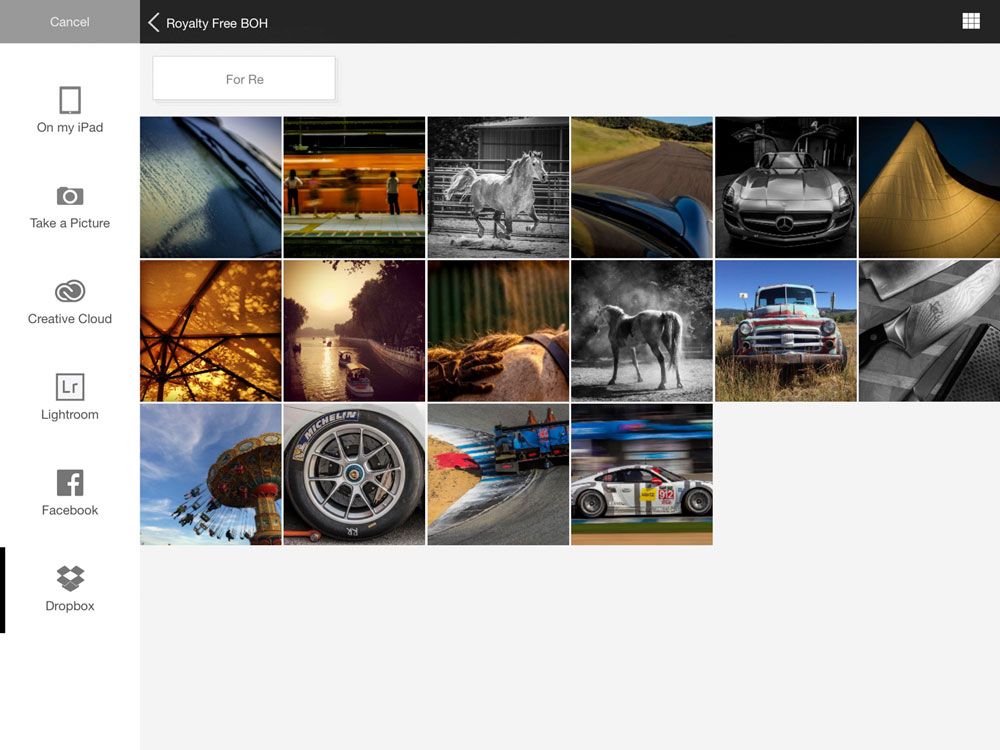The height and width of the screenshot is (750, 1000).
Task: Pick the running white horse photo
Action: pos(498,187)
